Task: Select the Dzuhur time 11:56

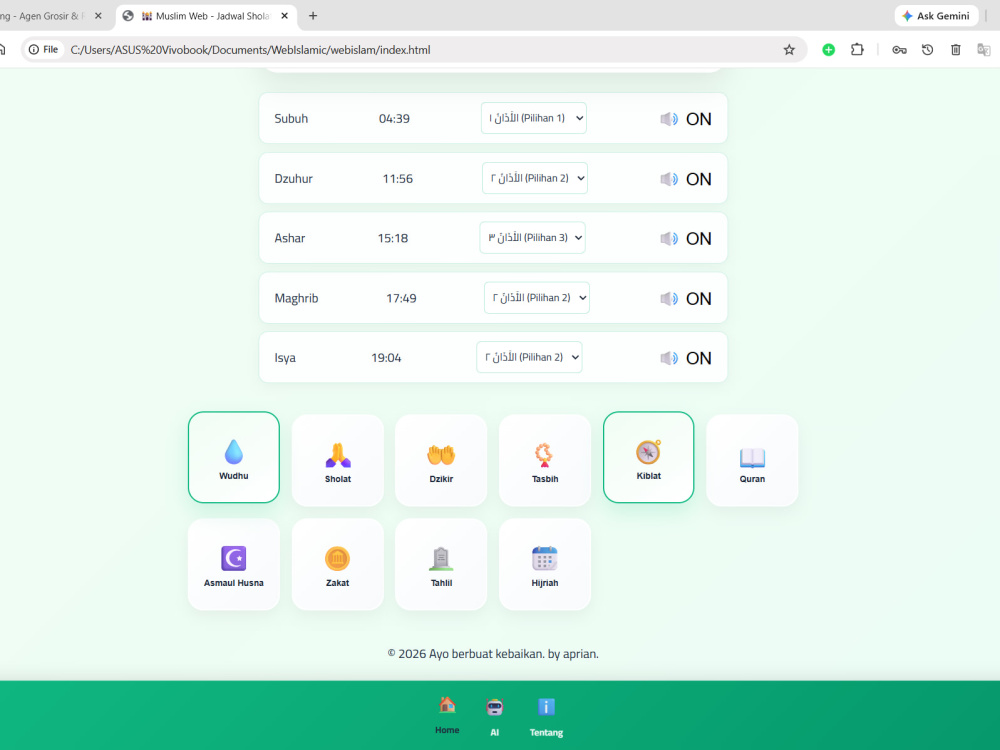Action: tap(397, 179)
